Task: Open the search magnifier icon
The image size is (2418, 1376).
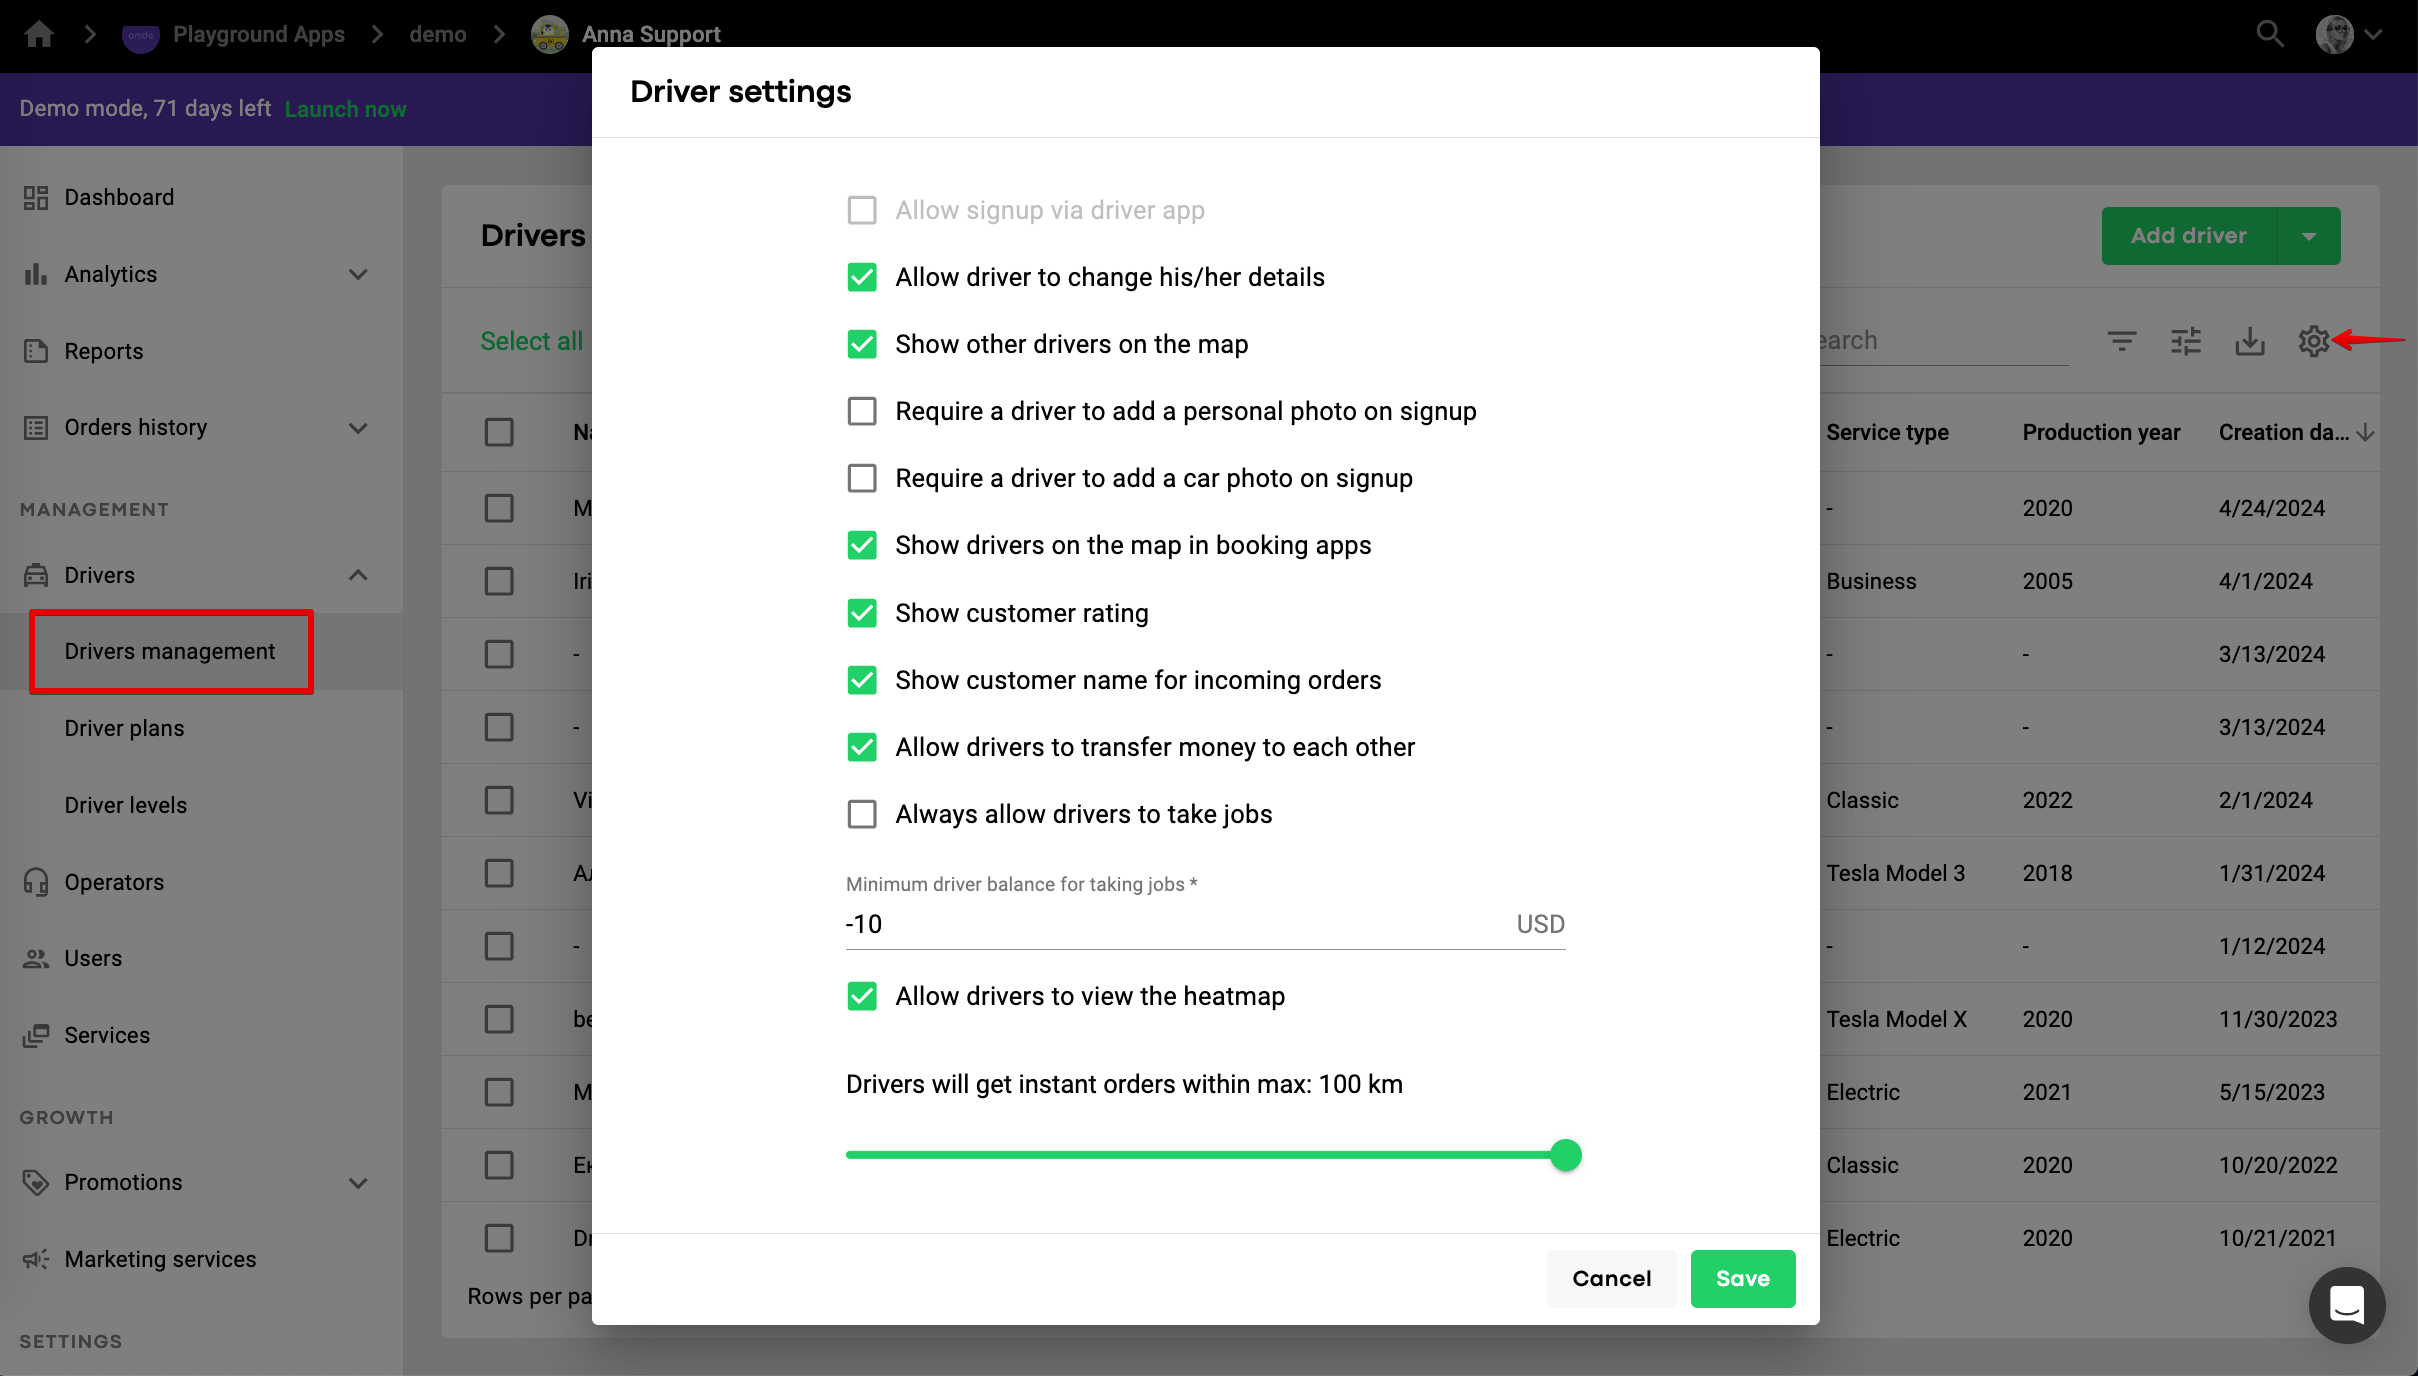Action: tap(2269, 34)
